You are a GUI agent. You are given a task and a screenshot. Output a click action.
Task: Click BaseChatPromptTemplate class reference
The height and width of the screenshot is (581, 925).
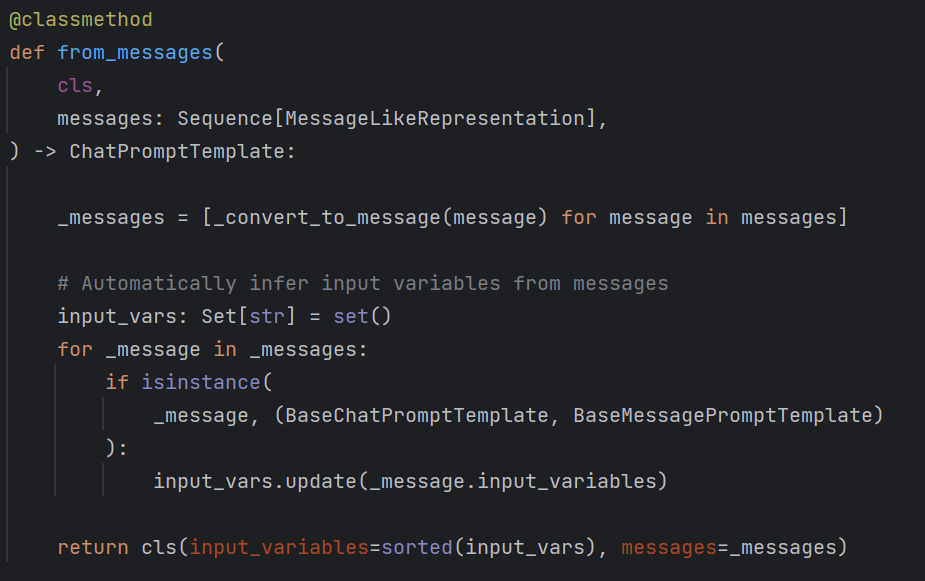pos(416,415)
